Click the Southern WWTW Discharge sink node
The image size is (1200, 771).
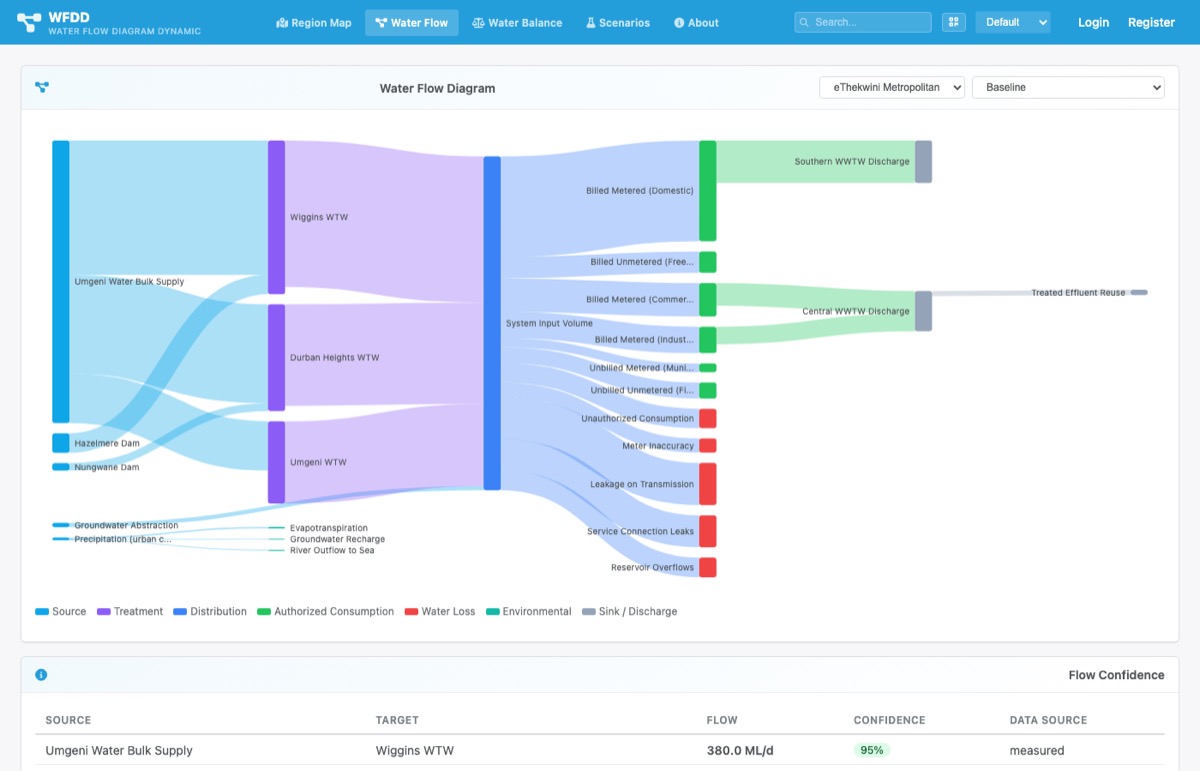tap(923, 162)
